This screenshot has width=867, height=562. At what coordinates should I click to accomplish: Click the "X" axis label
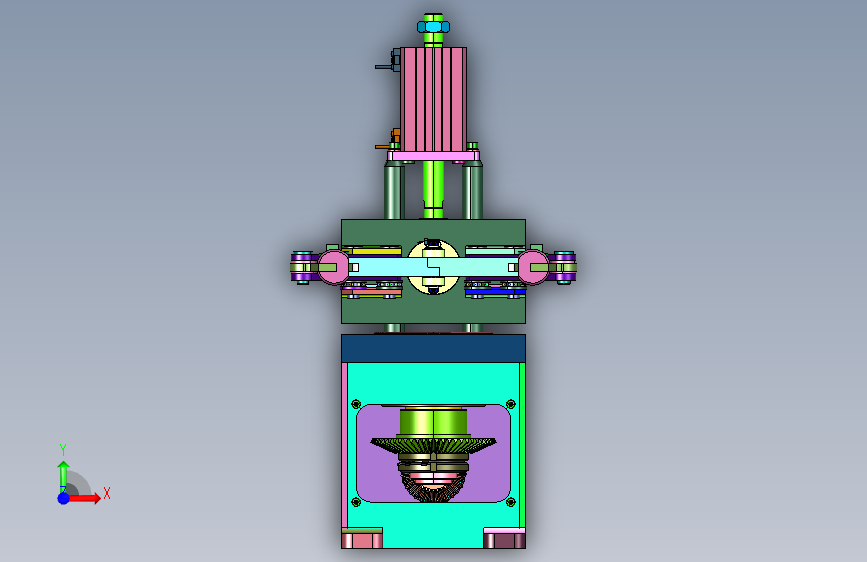[107, 493]
